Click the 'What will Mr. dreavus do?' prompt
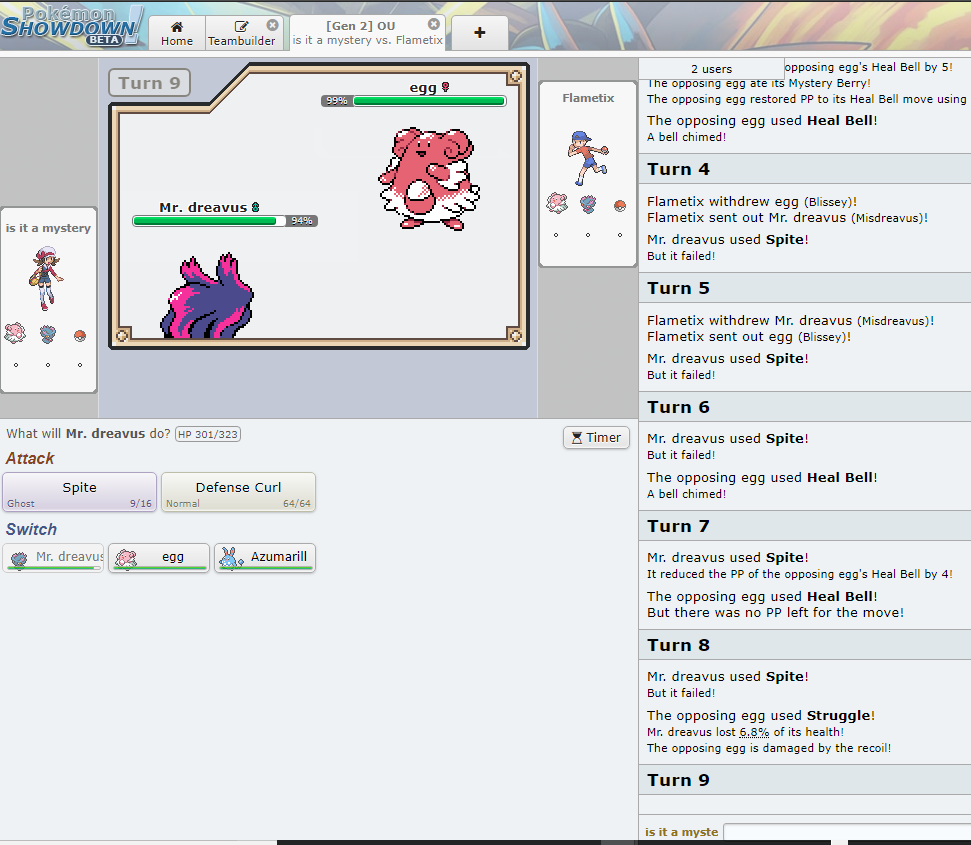971x845 pixels. click(88, 433)
